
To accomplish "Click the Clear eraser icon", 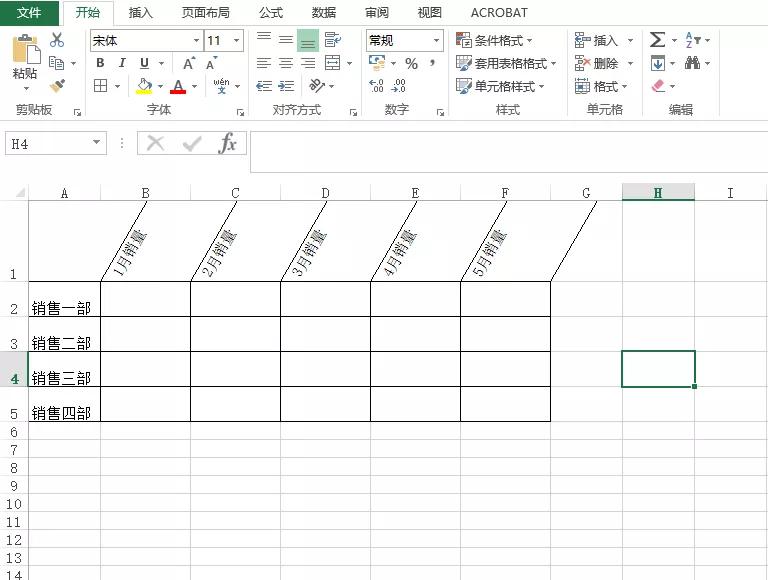I will pyautogui.click(x=658, y=86).
